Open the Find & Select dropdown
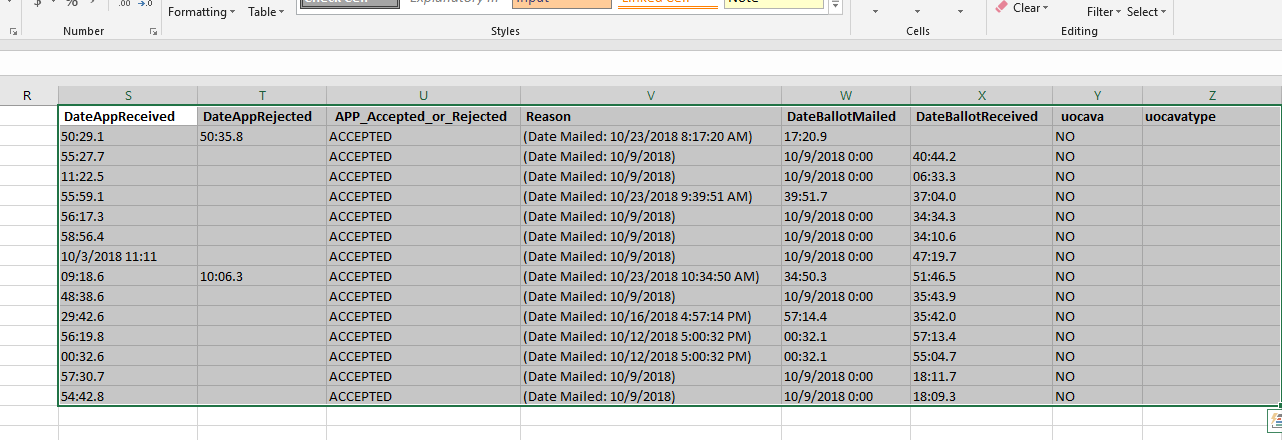 coord(1146,12)
